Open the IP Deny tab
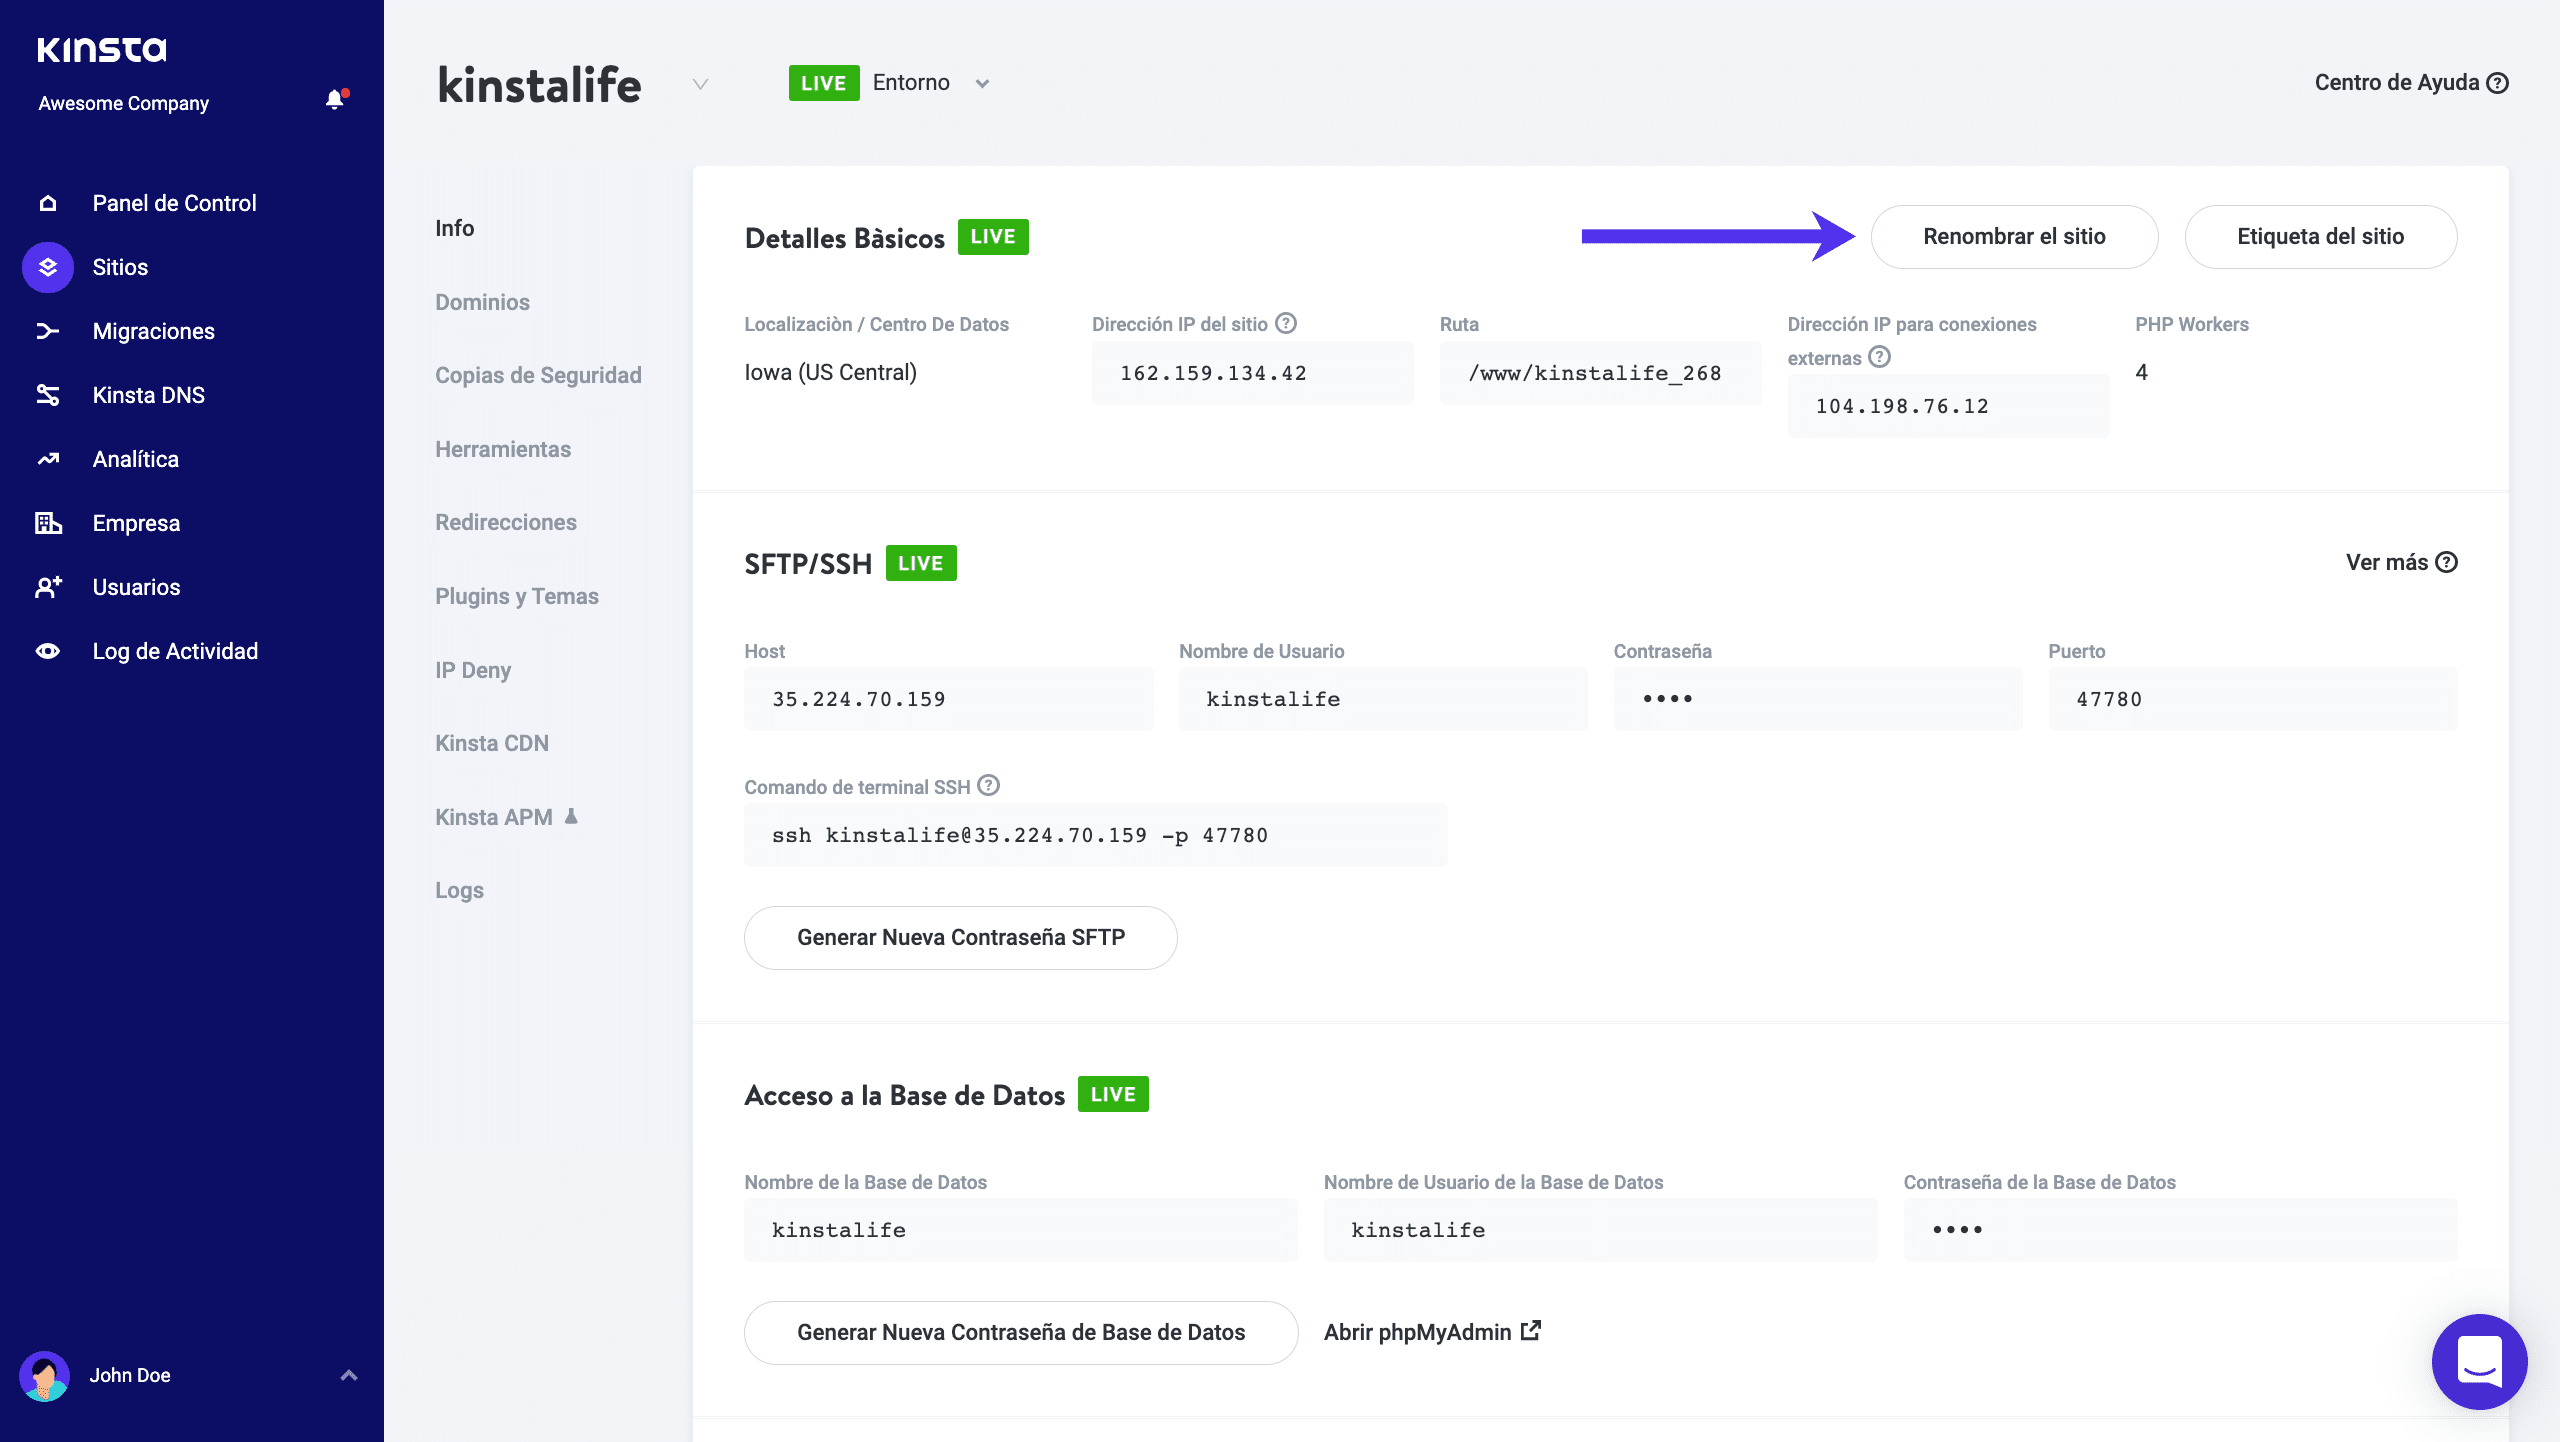The height and width of the screenshot is (1442, 2560). click(473, 670)
